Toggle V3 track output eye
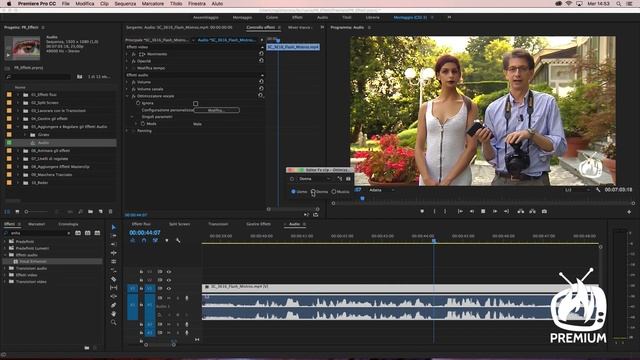The width and height of the screenshot is (640, 360). (169, 271)
